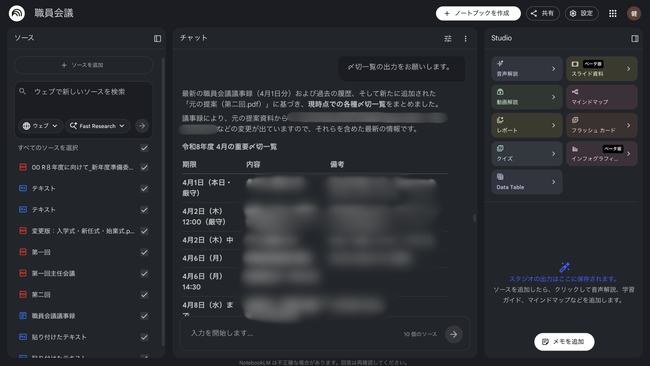Uncheck 変更版：入学式 source checkbox

click(x=144, y=231)
